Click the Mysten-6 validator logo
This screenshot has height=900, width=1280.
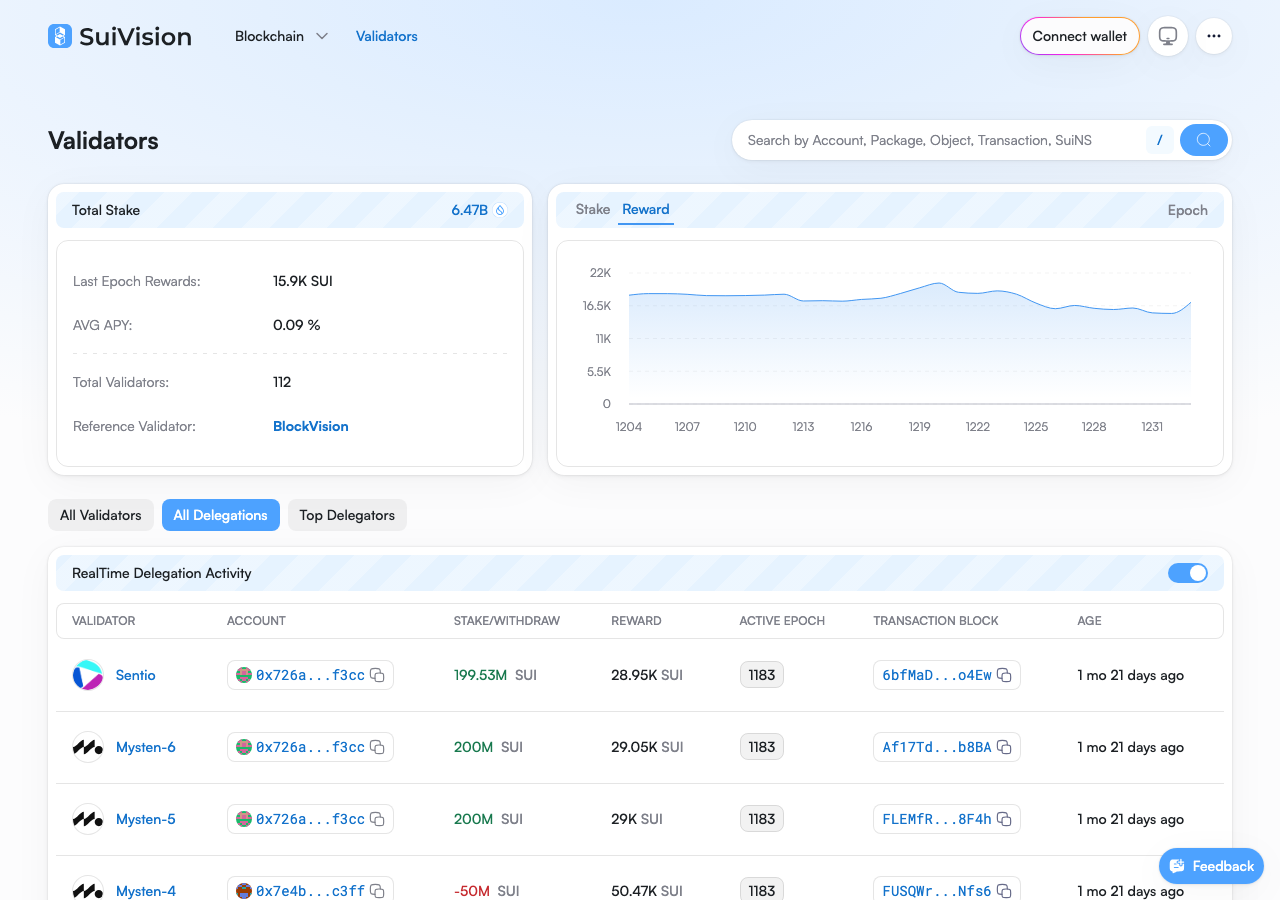(88, 747)
